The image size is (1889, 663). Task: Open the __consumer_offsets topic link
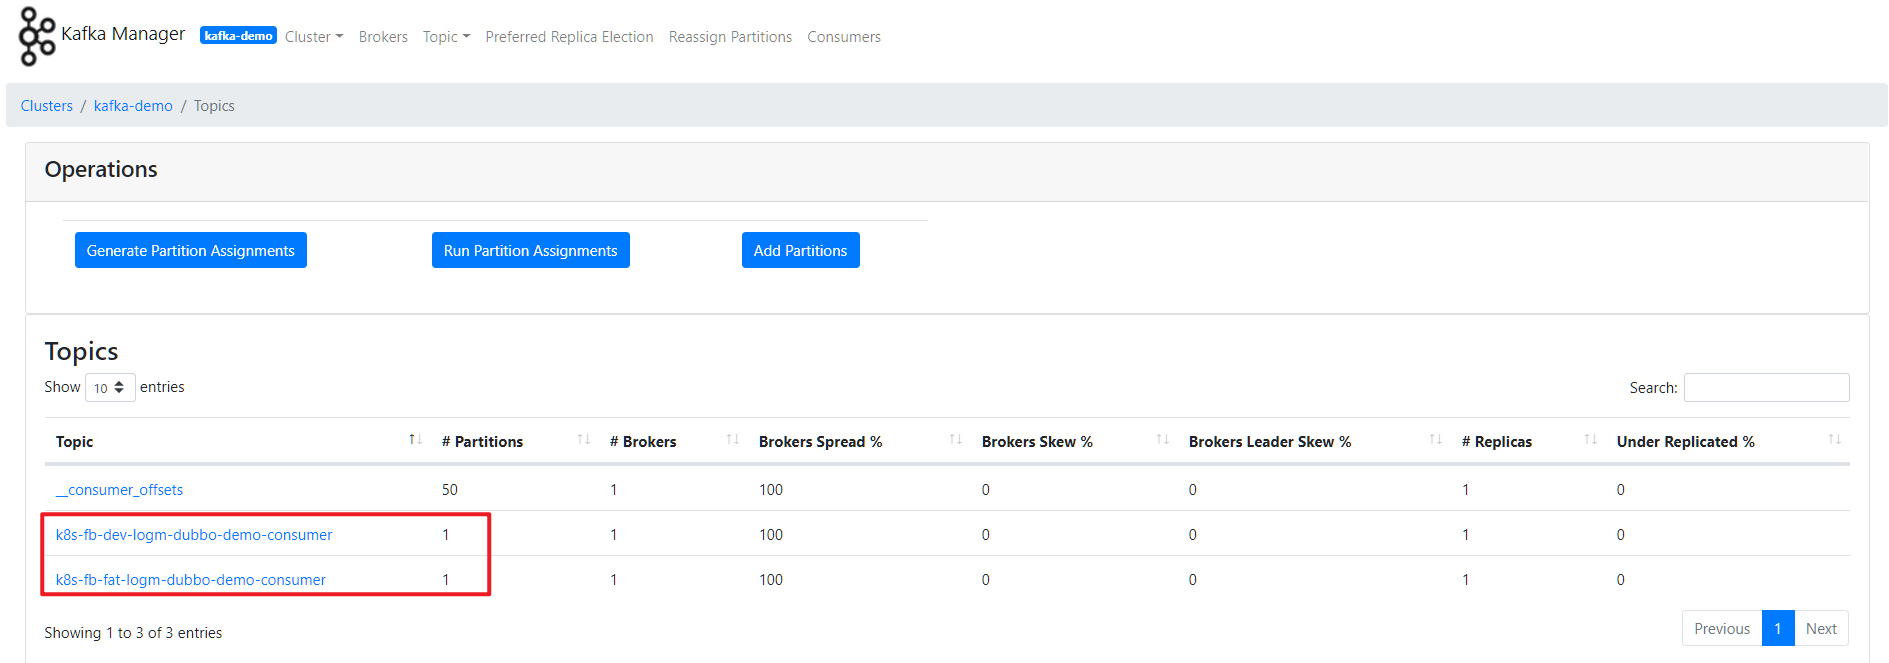(x=120, y=490)
